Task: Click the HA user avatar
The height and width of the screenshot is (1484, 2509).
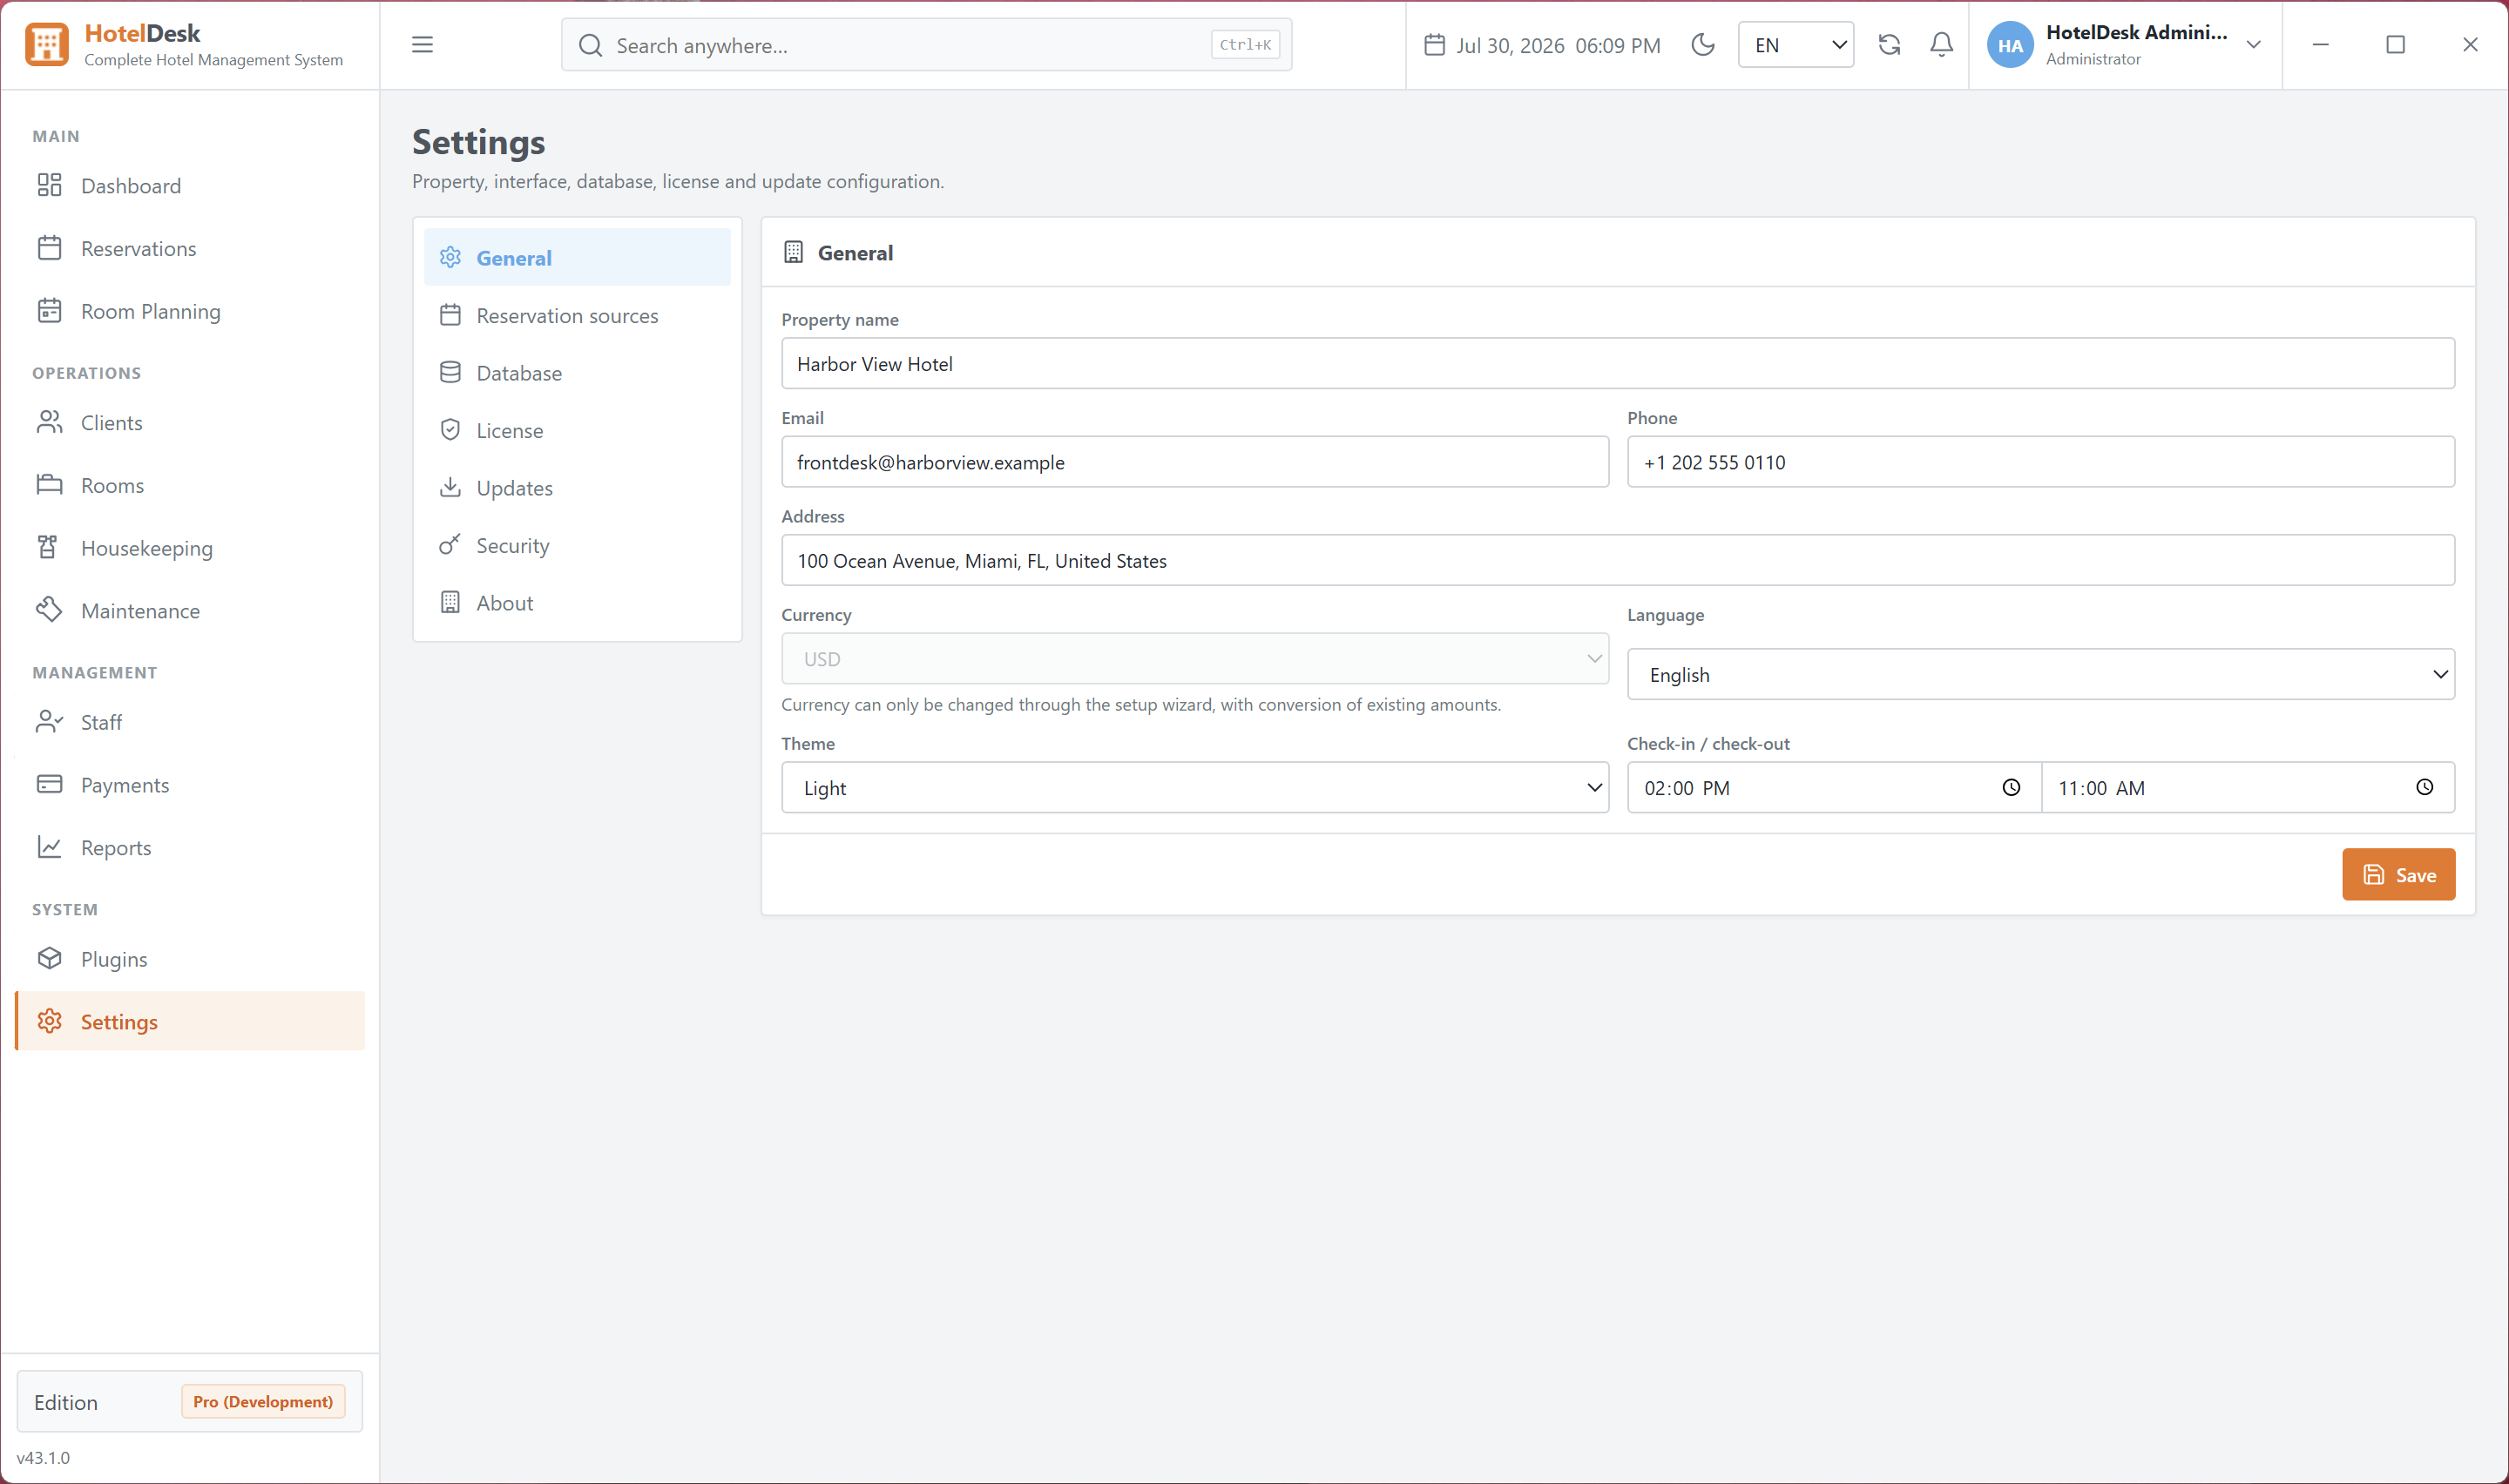Action: click(2009, 46)
